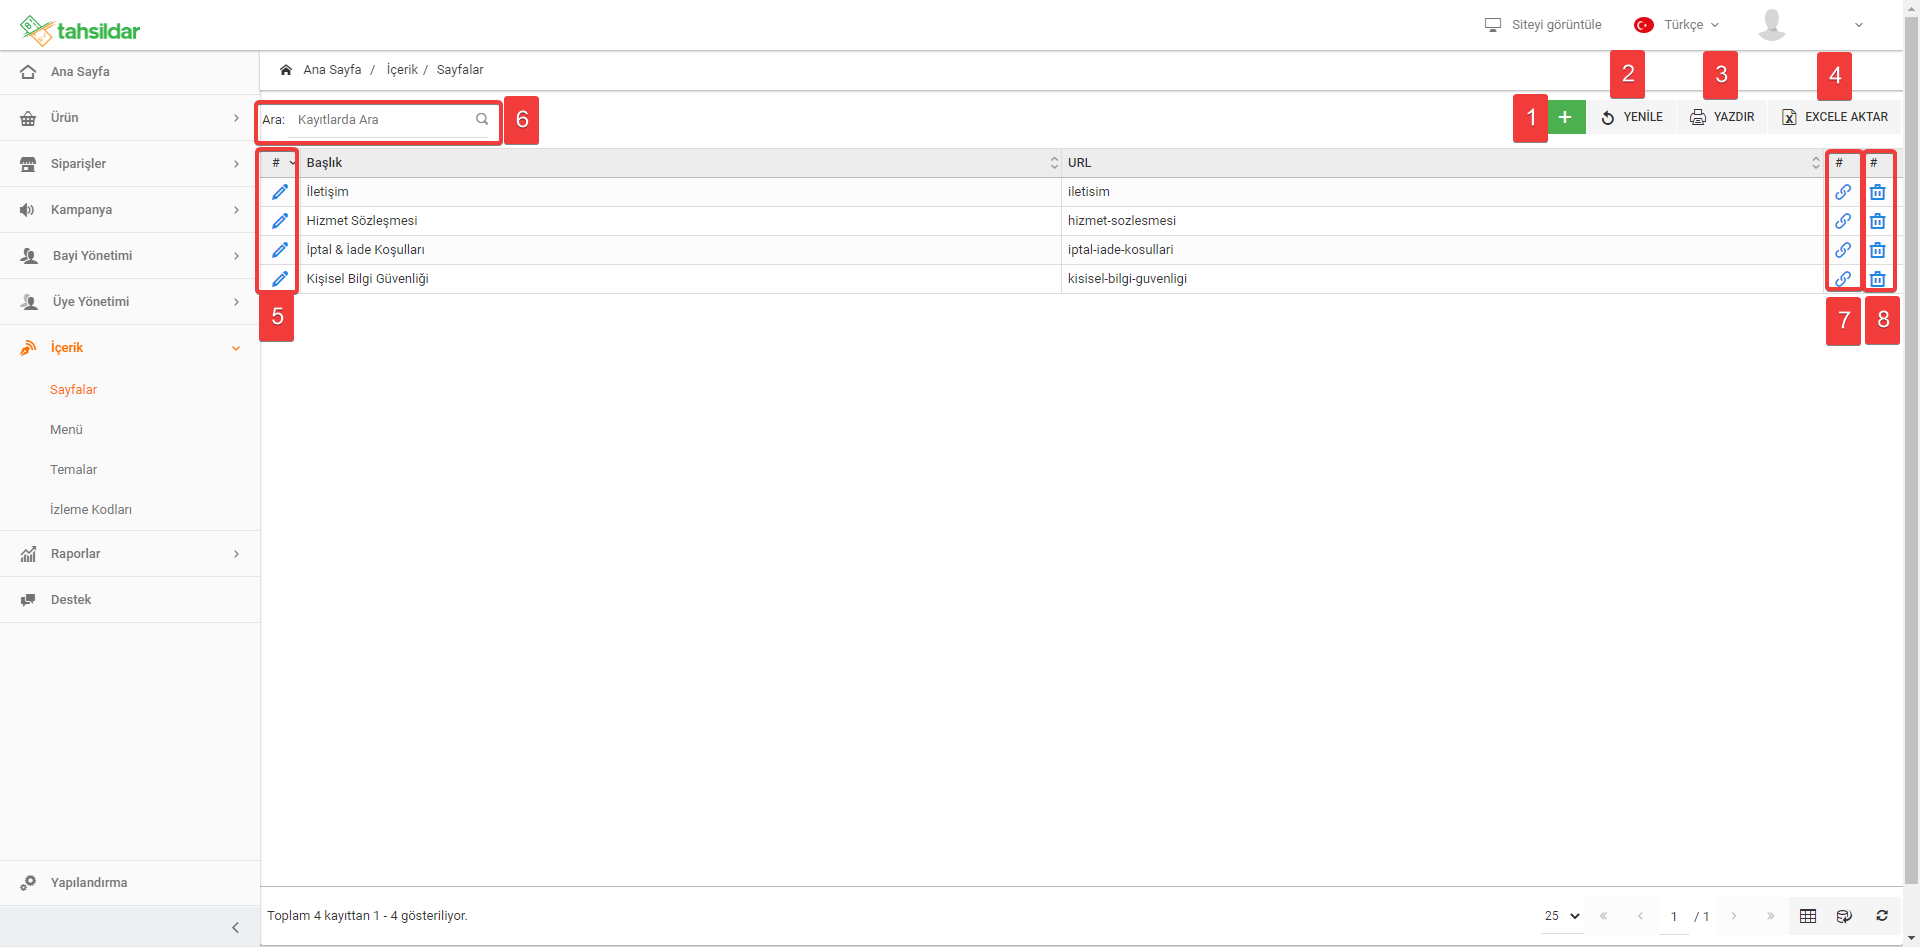
Task: Click Ana Sayfa breadcrumb link
Action: 332,70
